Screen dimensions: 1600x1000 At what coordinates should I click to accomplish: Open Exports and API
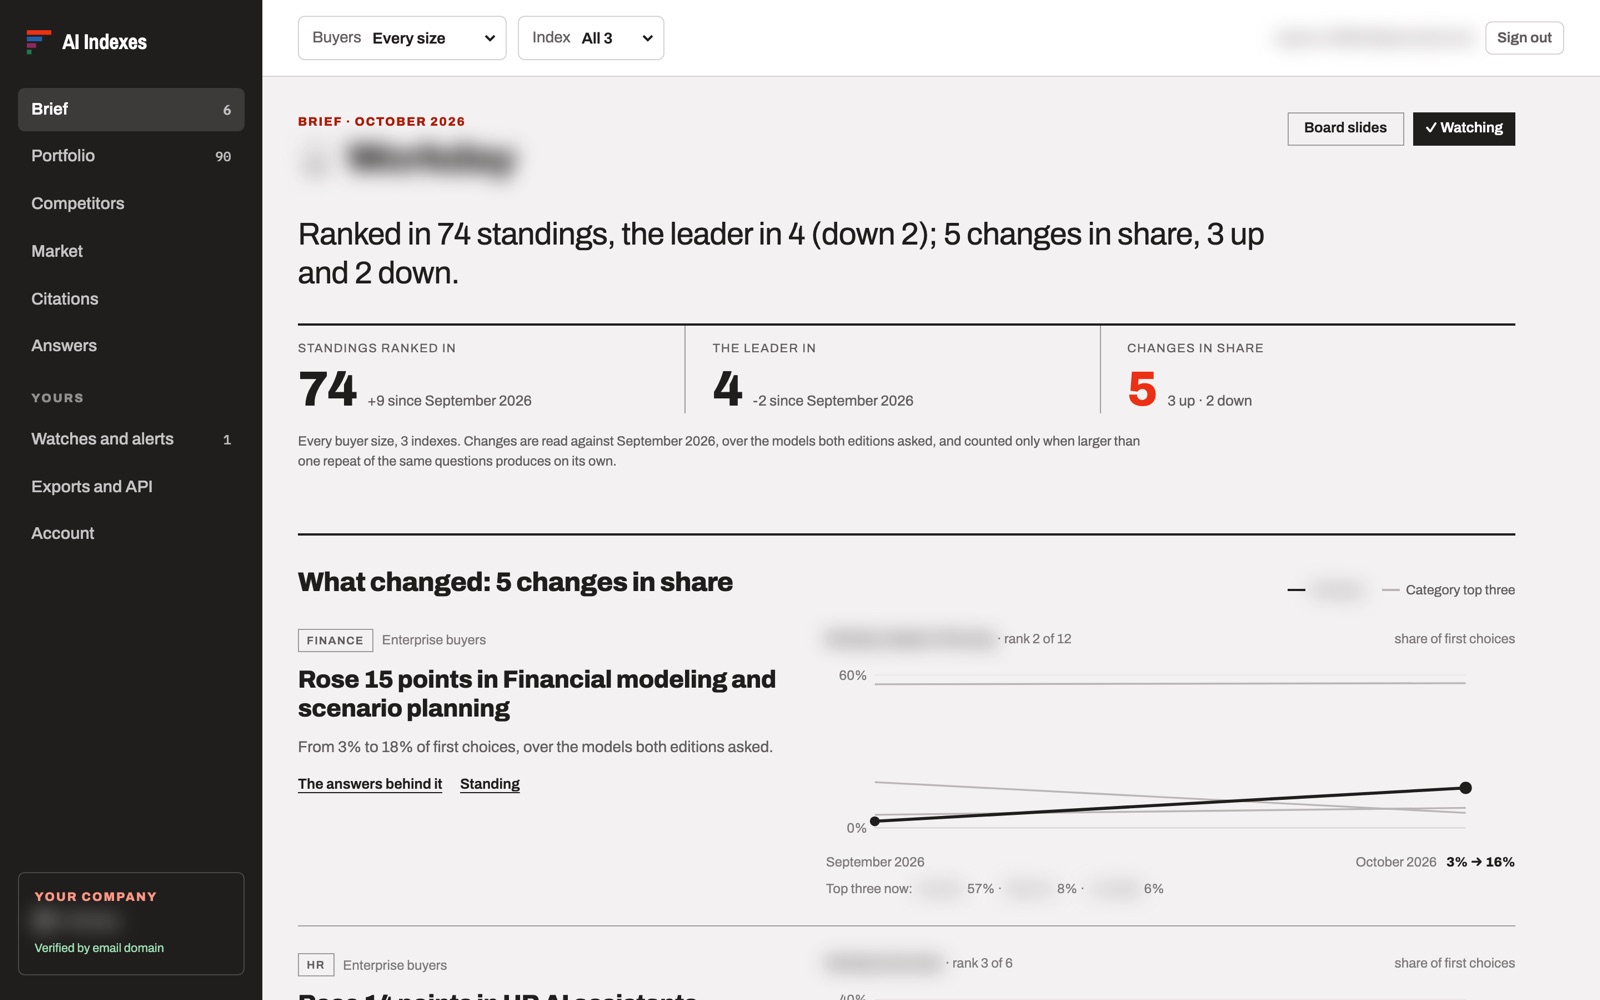click(x=131, y=486)
